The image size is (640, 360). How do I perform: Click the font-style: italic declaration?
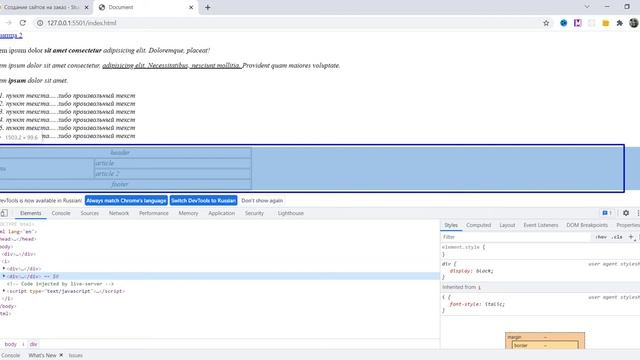477,304
